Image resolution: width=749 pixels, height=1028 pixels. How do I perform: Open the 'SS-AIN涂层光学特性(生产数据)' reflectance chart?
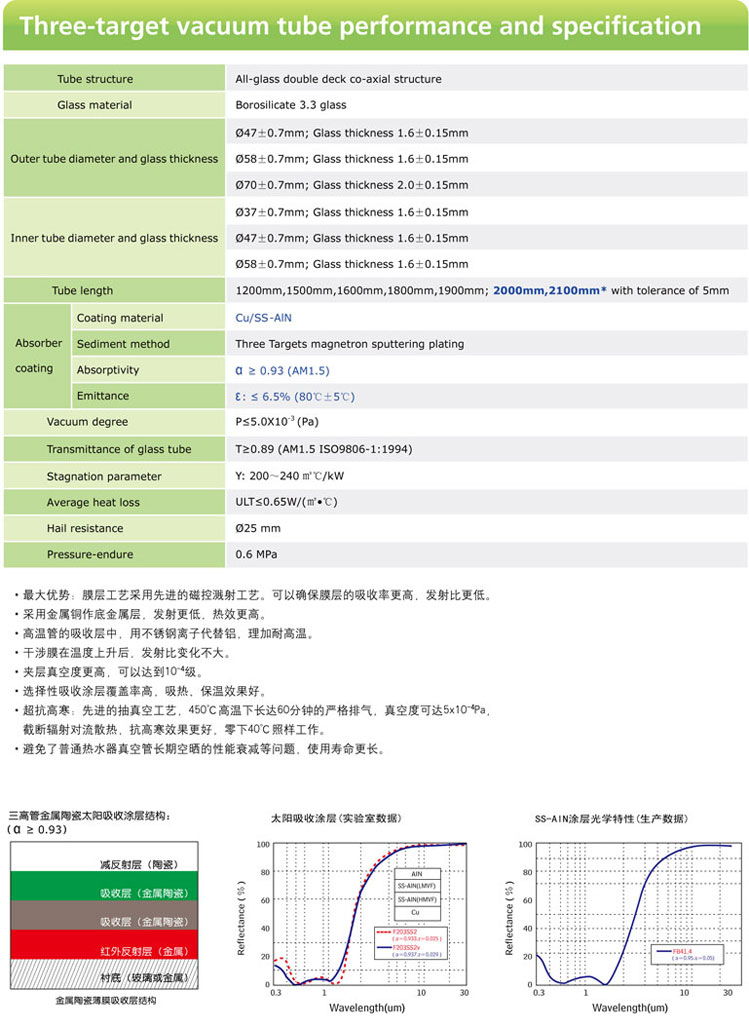638,914
